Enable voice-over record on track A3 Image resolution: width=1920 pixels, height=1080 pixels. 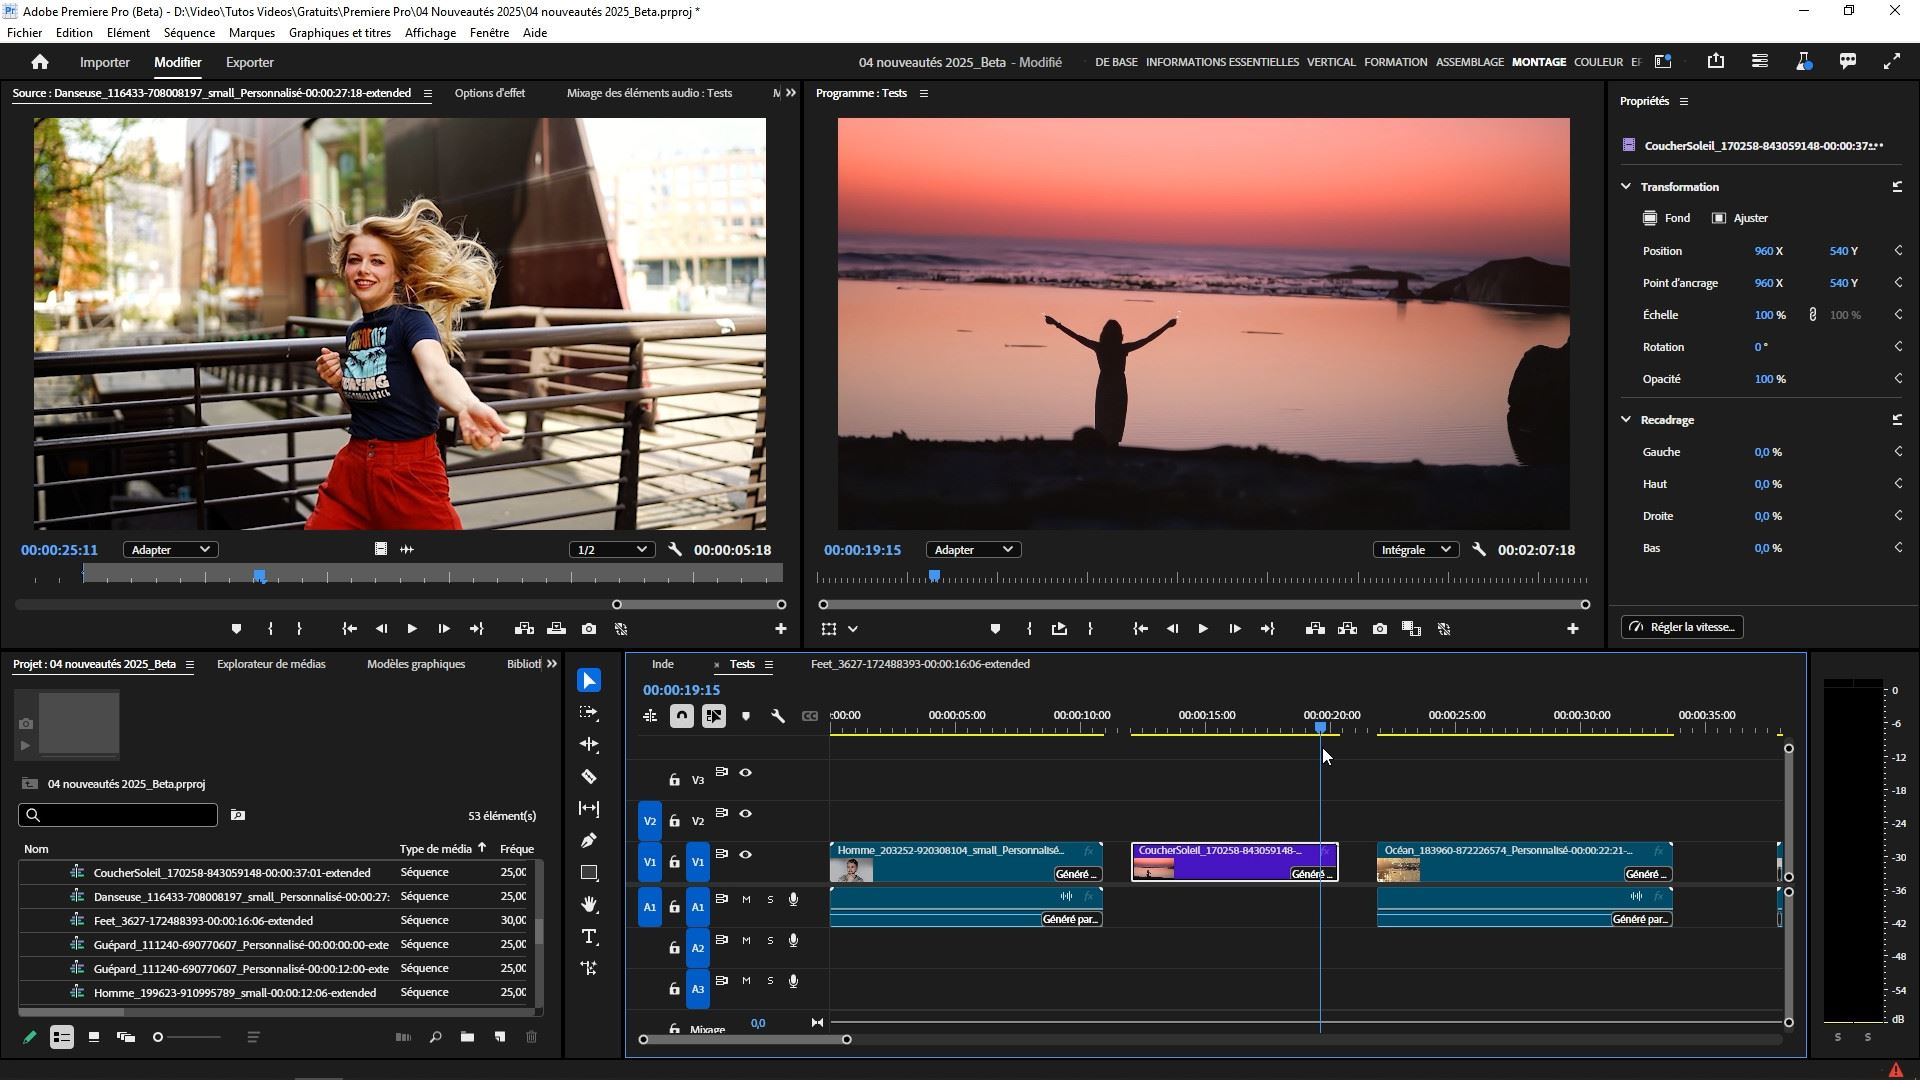tap(794, 982)
